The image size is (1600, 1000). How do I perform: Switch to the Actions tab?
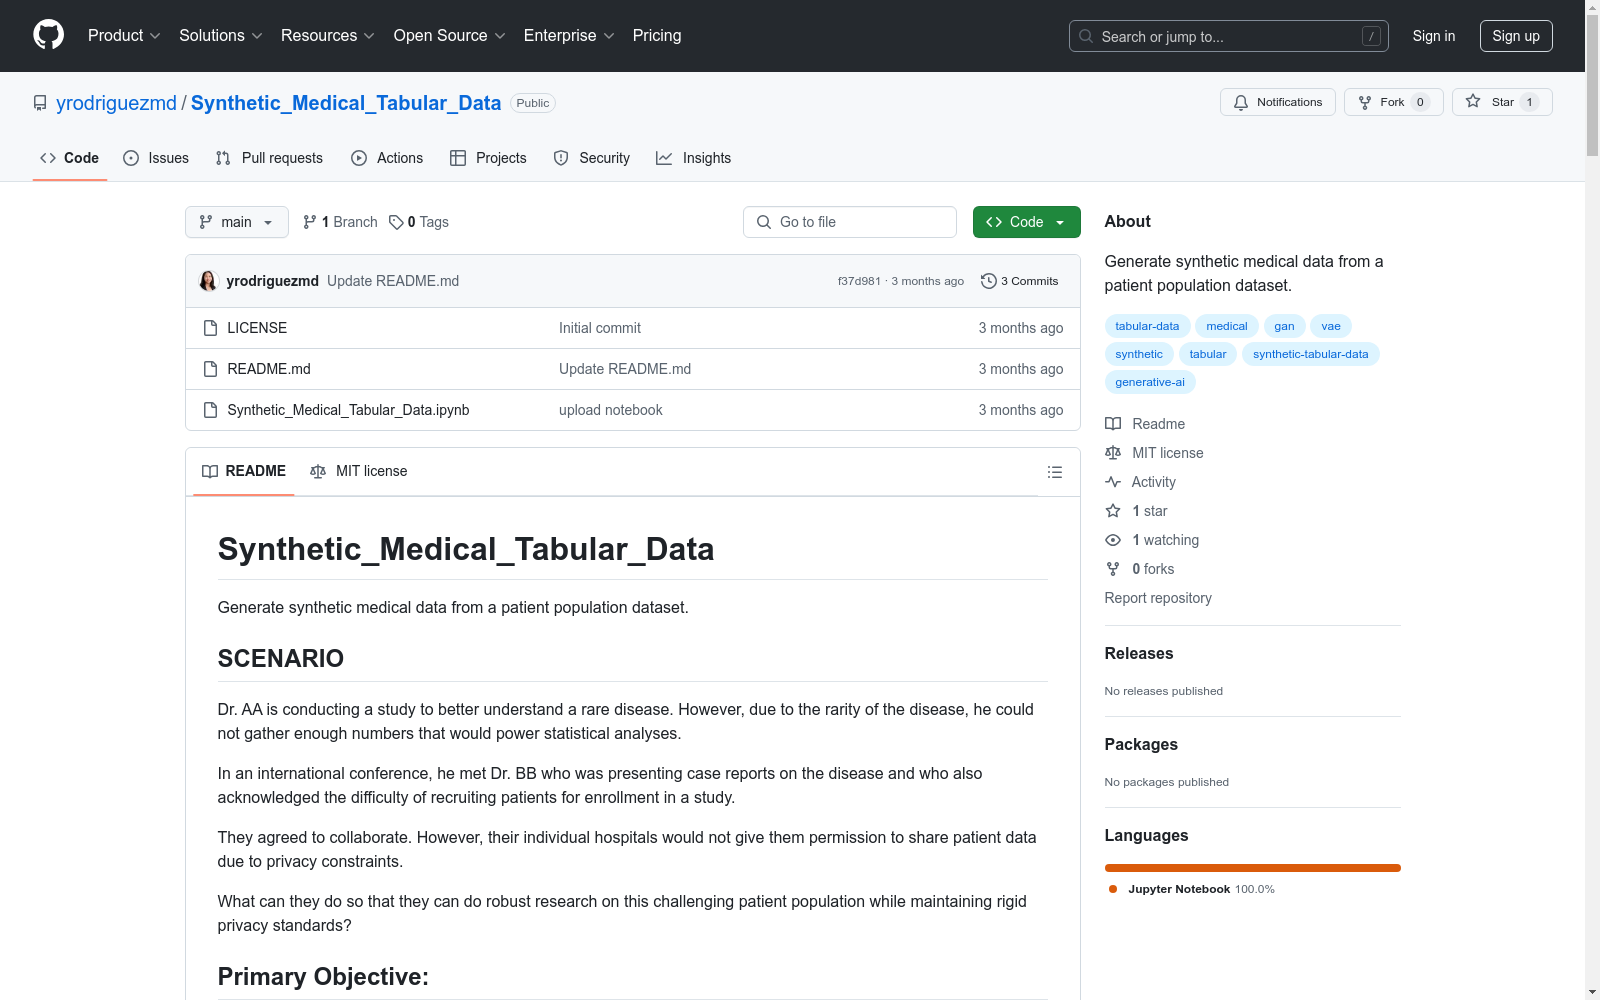point(387,158)
